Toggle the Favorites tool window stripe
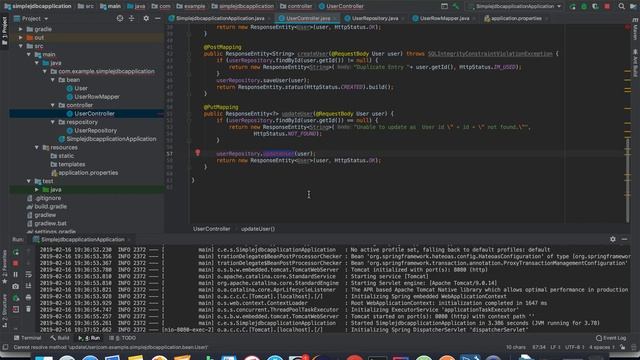This screenshot has height=360, width=640. point(4,267)
